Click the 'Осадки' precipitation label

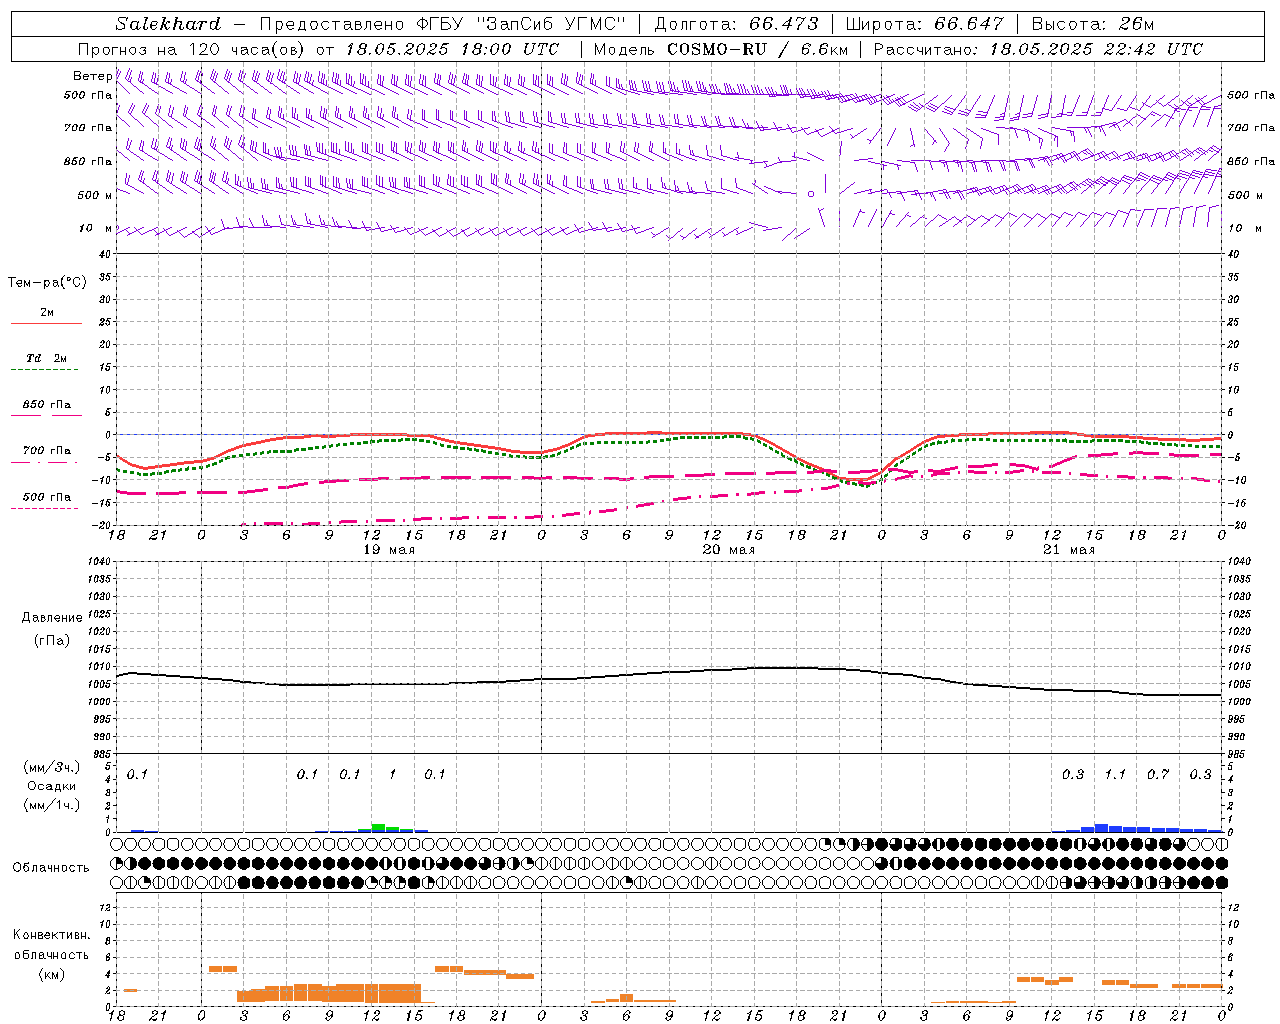pos(51,787)
